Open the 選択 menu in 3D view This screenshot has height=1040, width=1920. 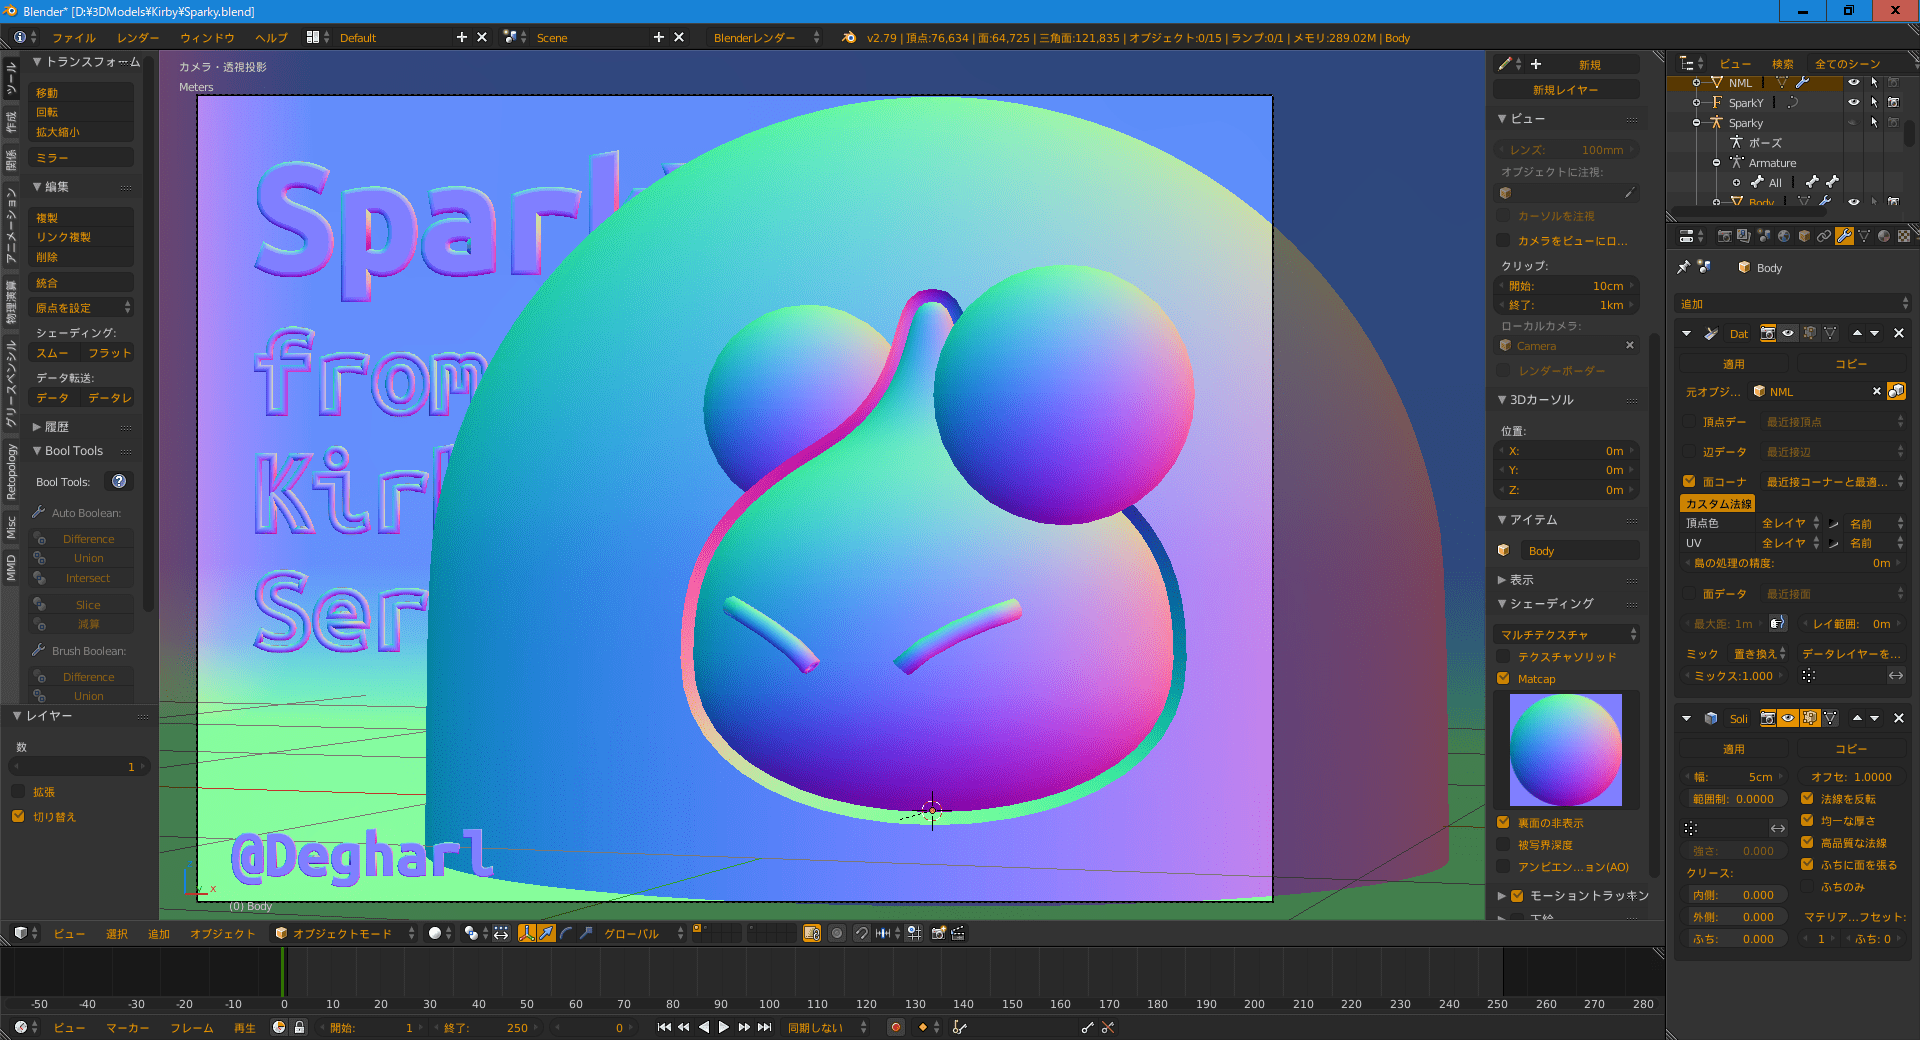117,933
